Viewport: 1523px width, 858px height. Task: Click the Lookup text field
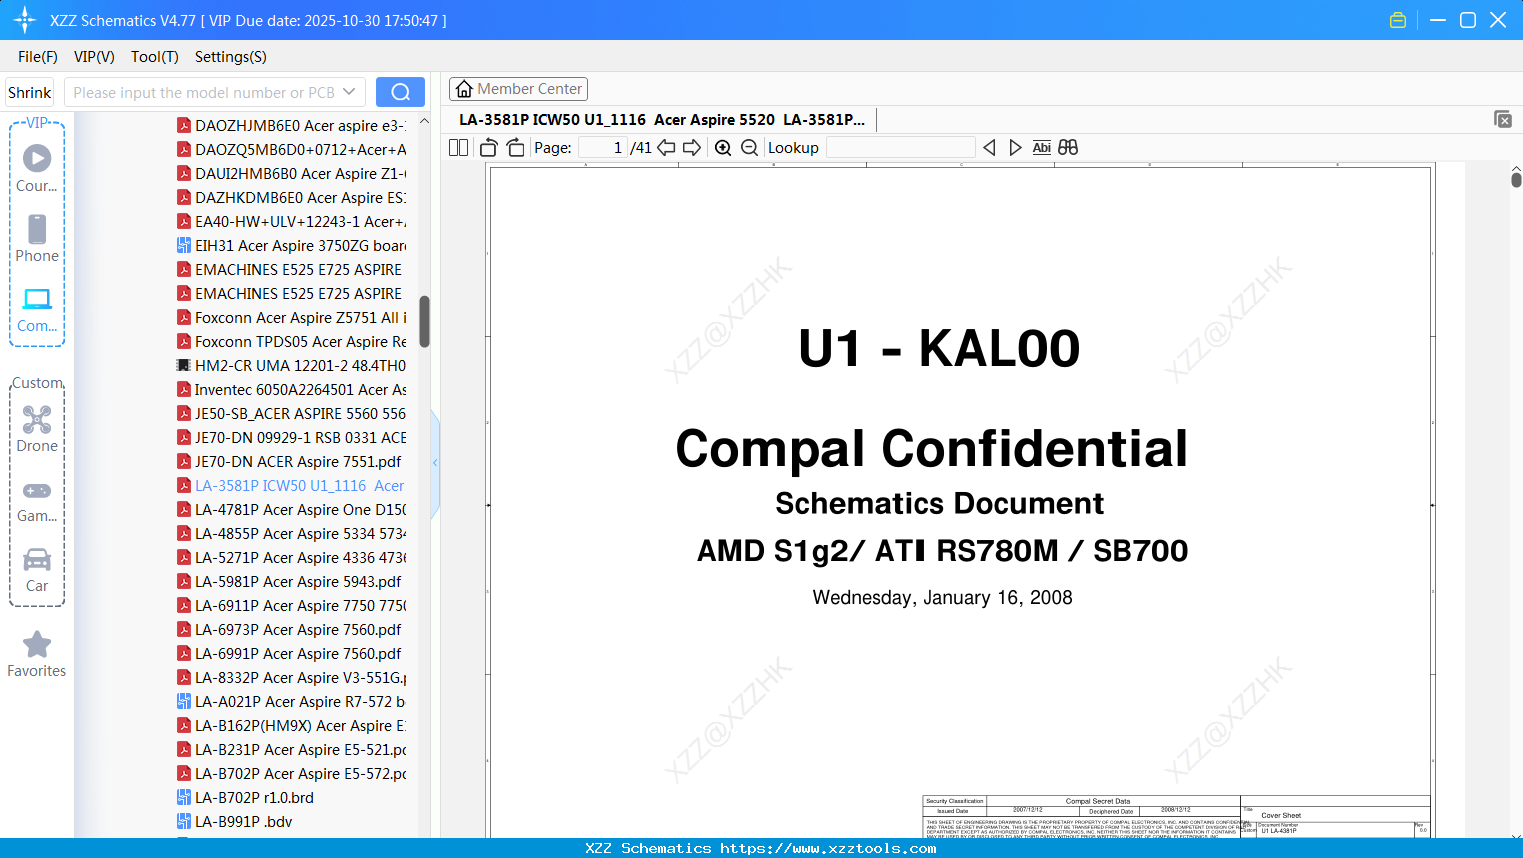[900, 148]
